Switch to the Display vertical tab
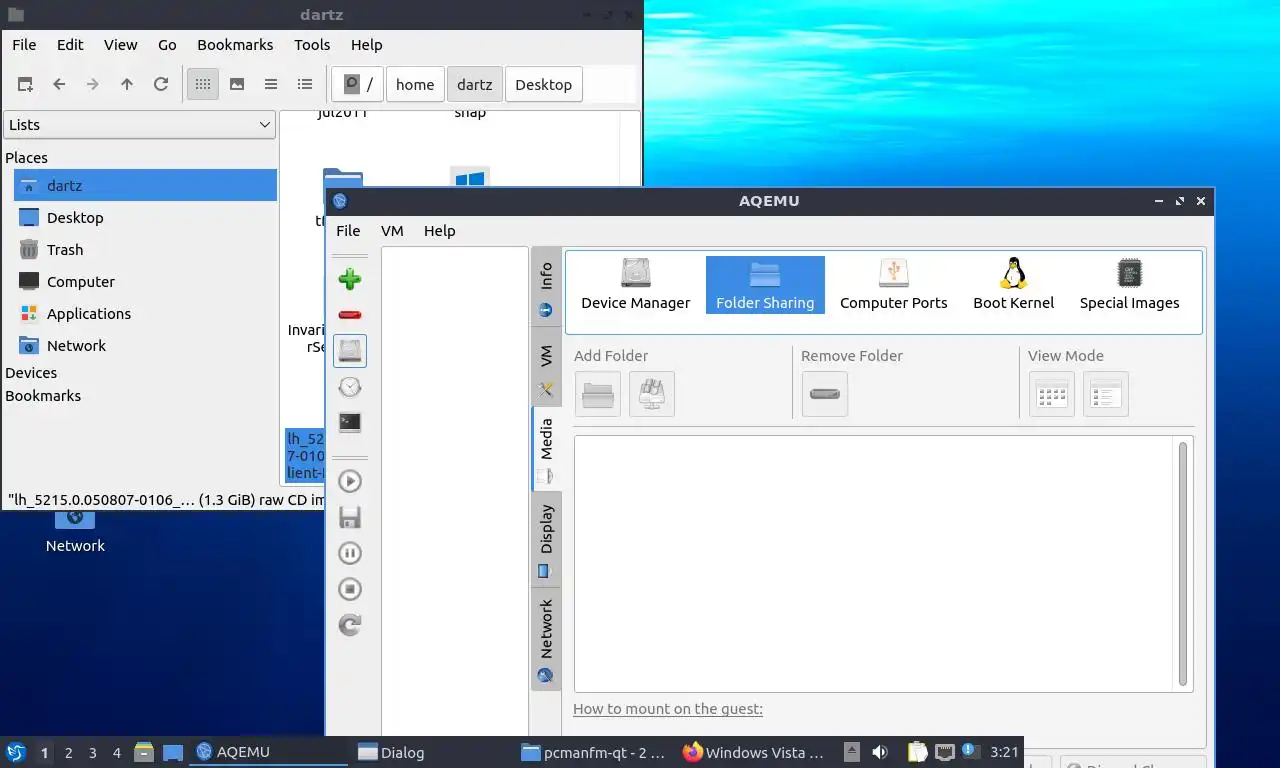Image resolution: width=1280 pixels, height=768 pixels. 546,538
